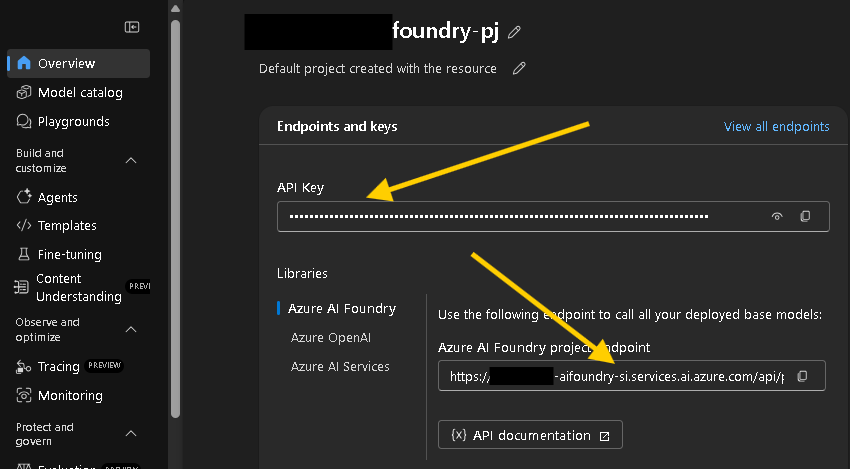The width and height of the screenshot is (850, 469).
Task: Click the Endpoints and keys heading
Action: 337,126
